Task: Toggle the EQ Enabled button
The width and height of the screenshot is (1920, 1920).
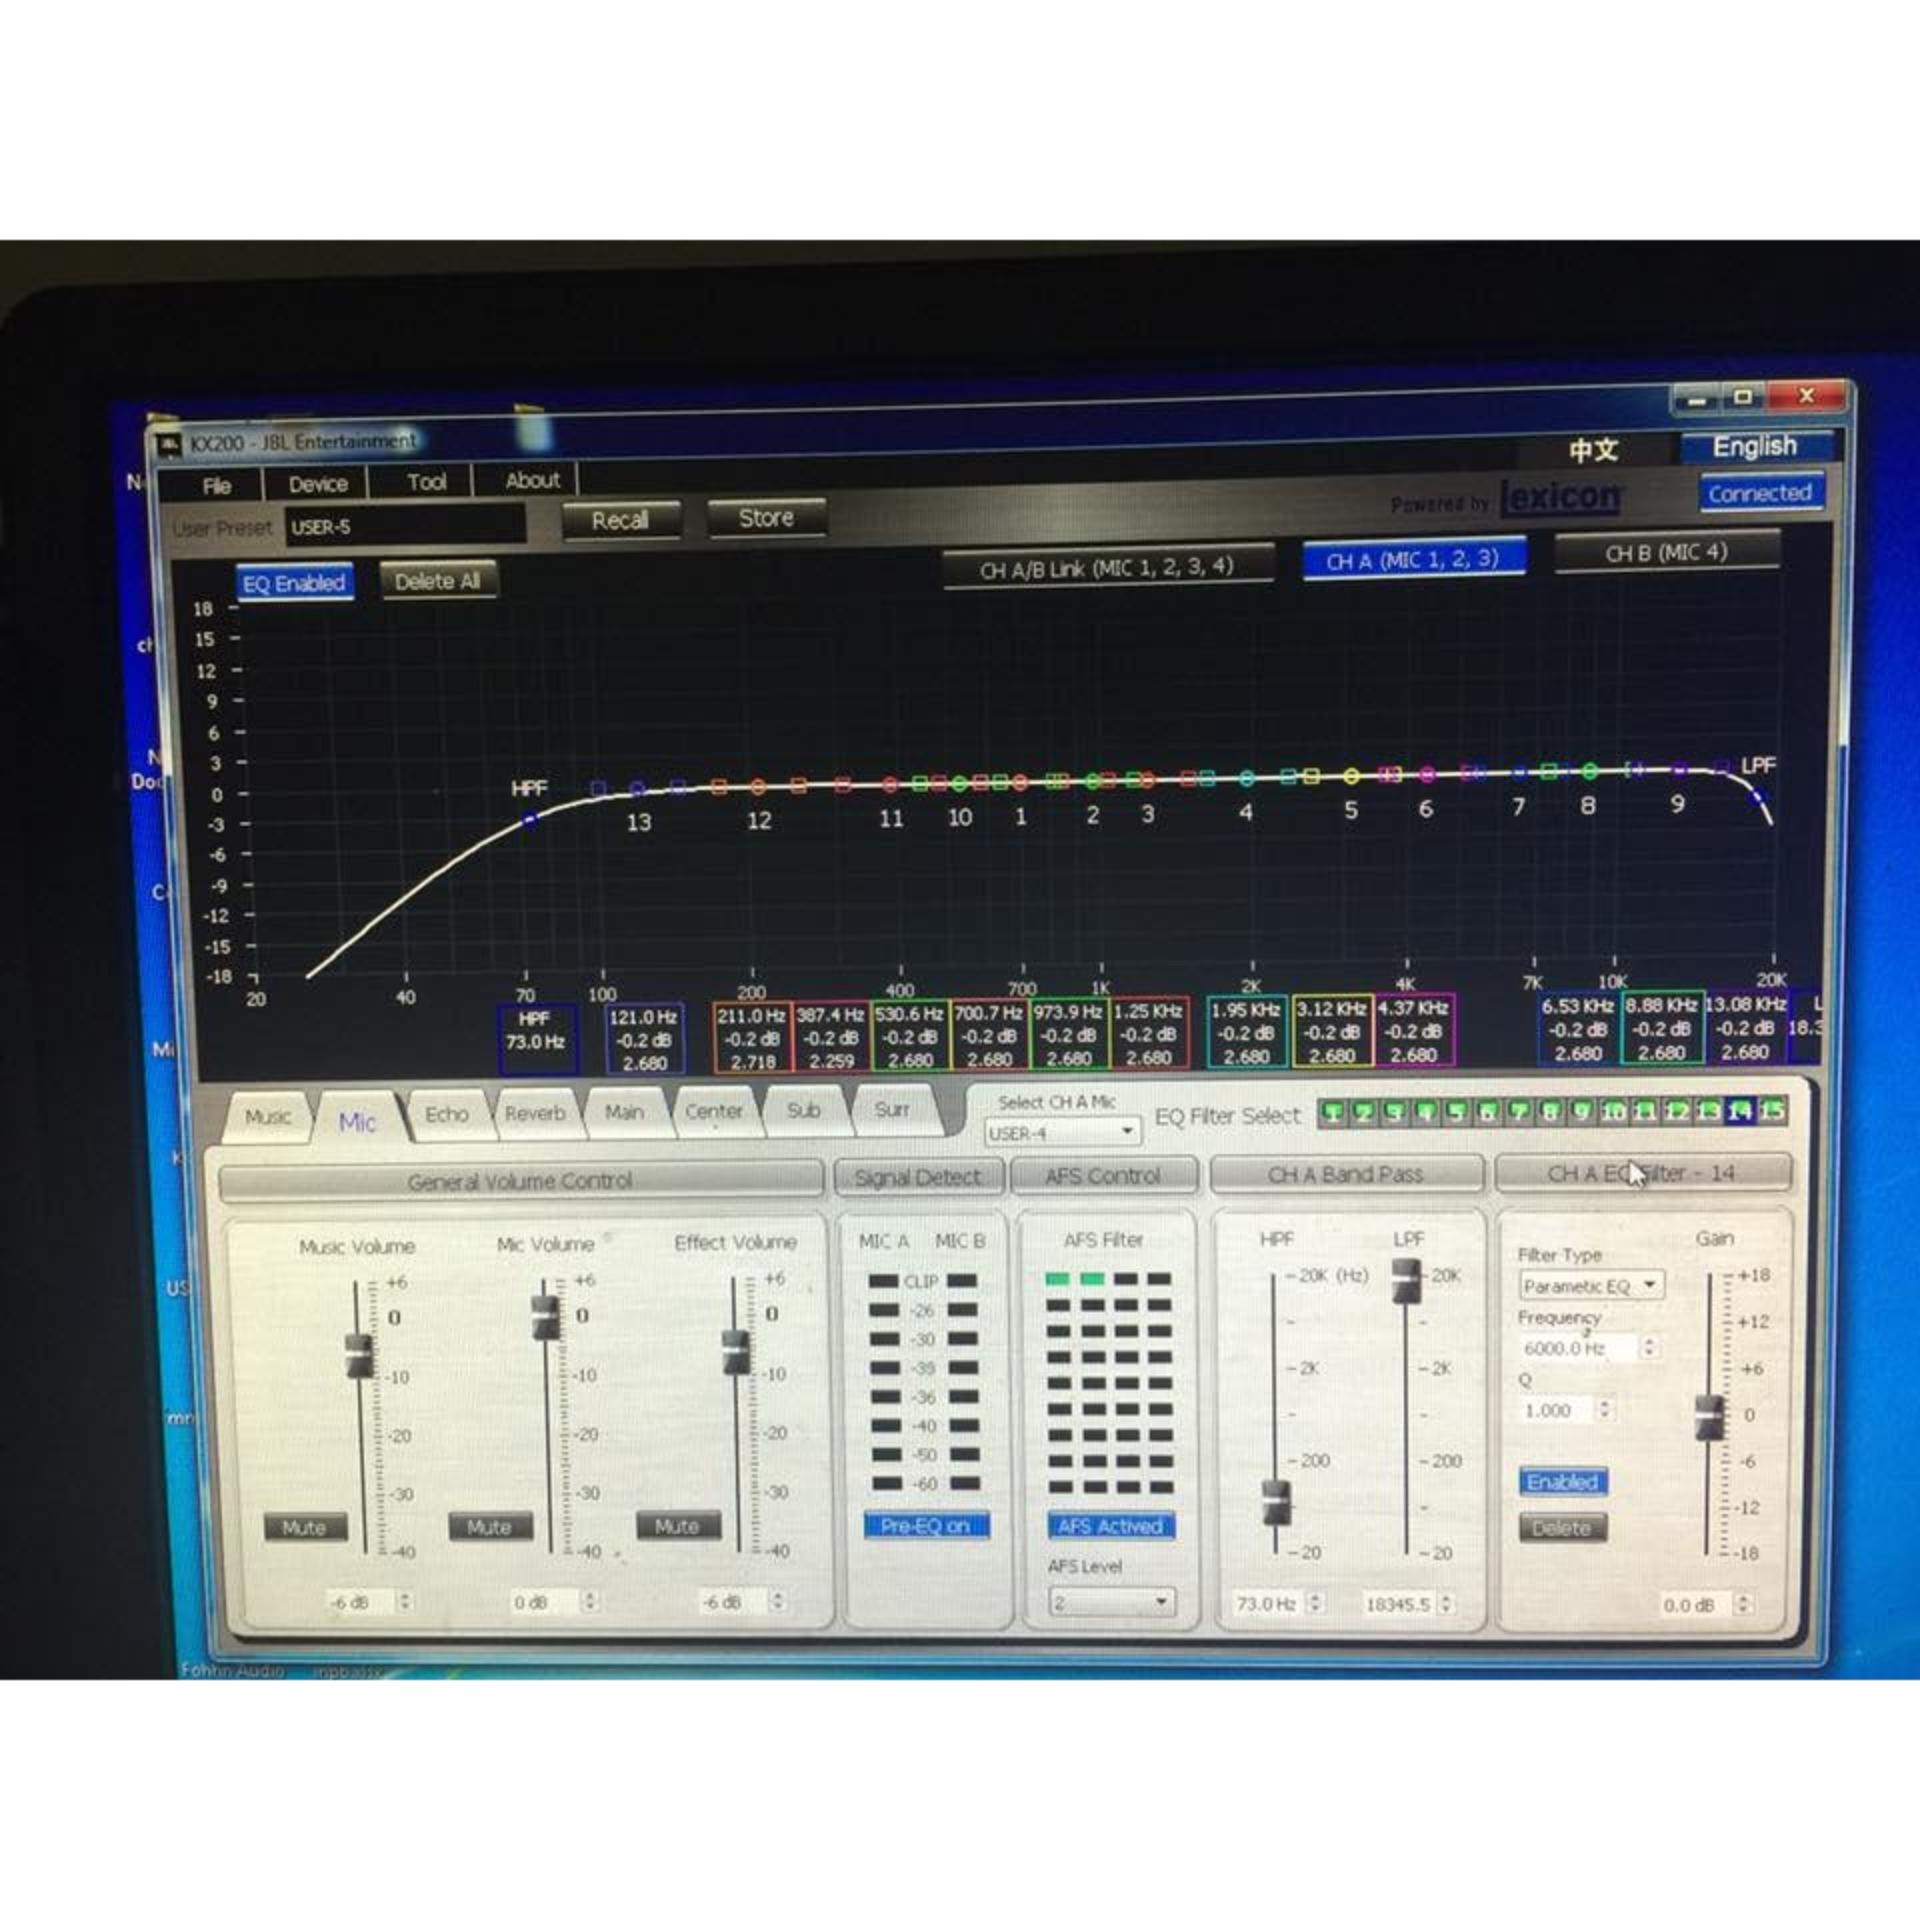Action: point(294,583)
